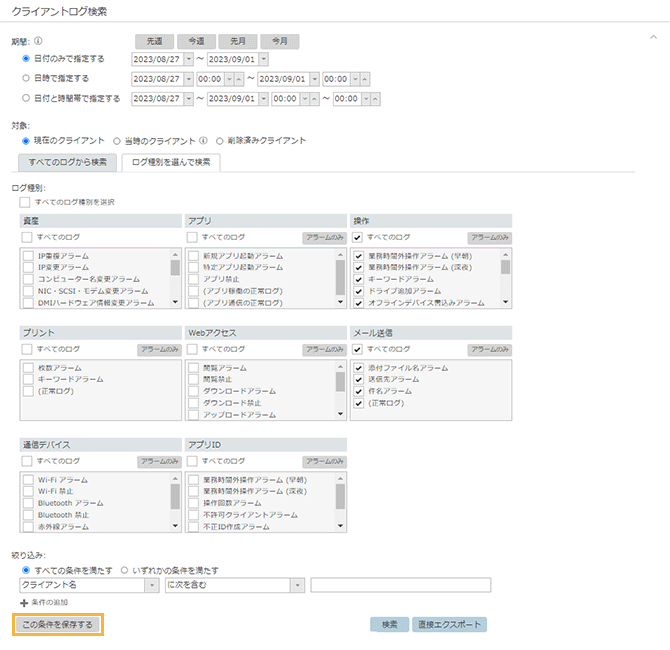Click アラームのみ in the プリント section
The image size is (670, 650).
coord(159,350)
